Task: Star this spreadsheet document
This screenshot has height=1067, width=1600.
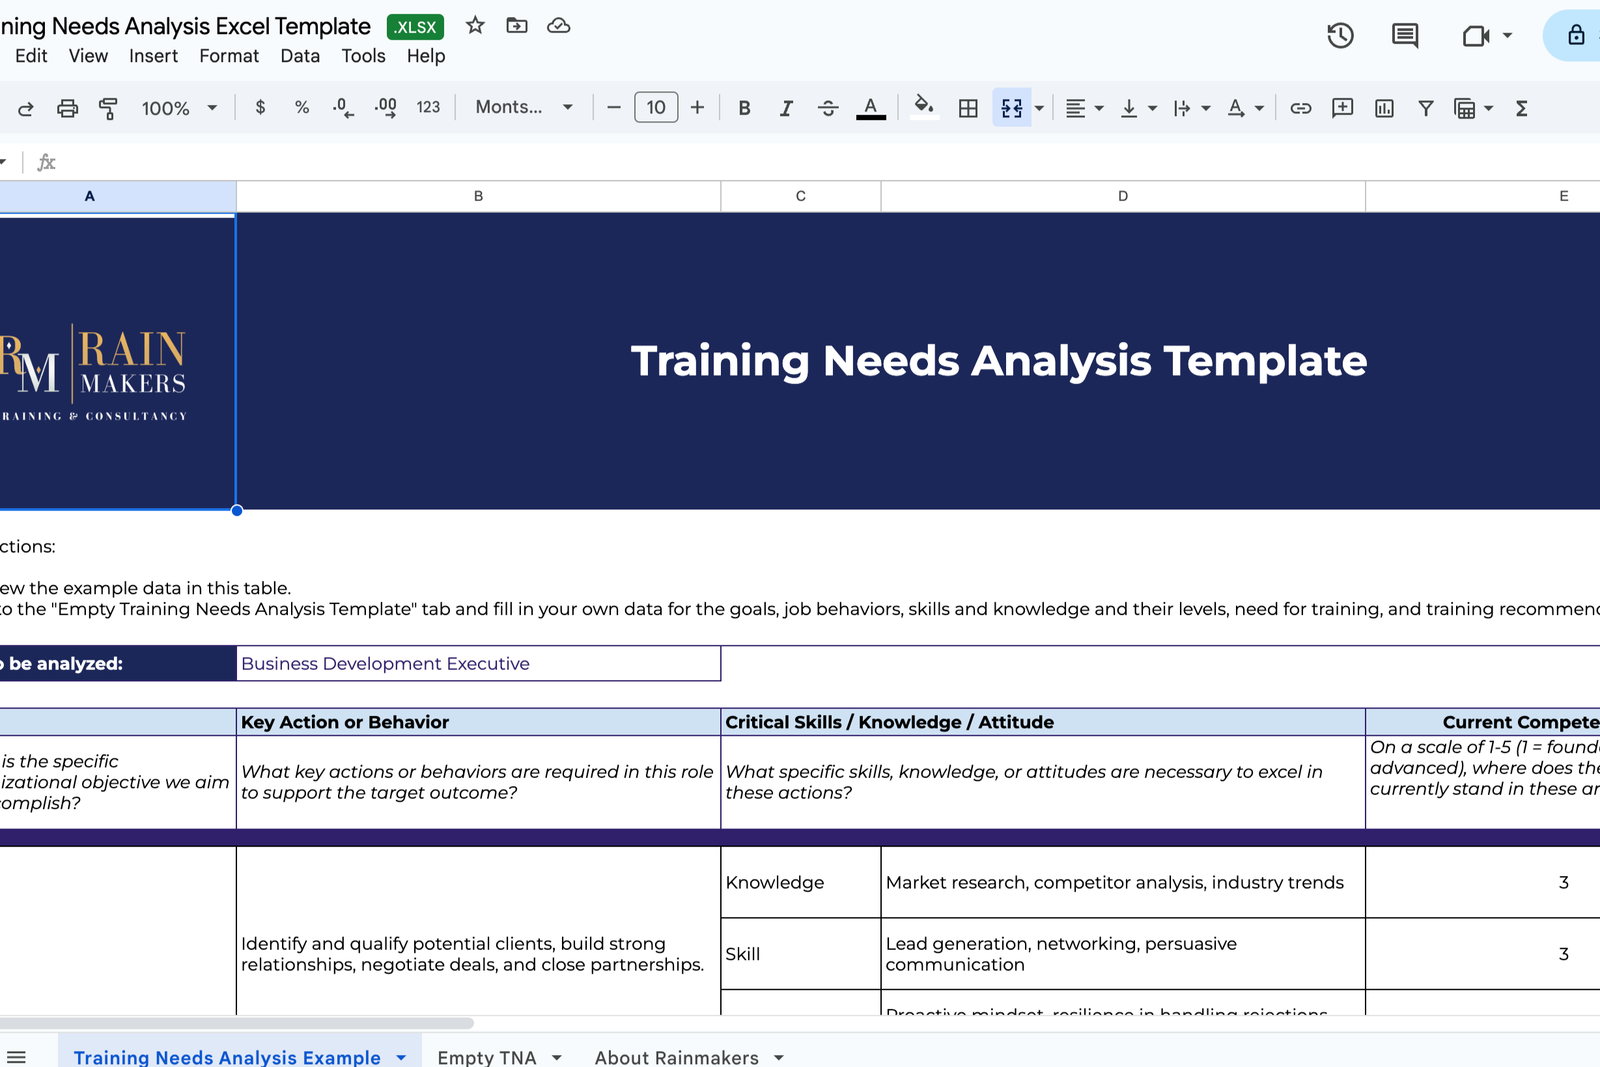Action: point(475,26)
